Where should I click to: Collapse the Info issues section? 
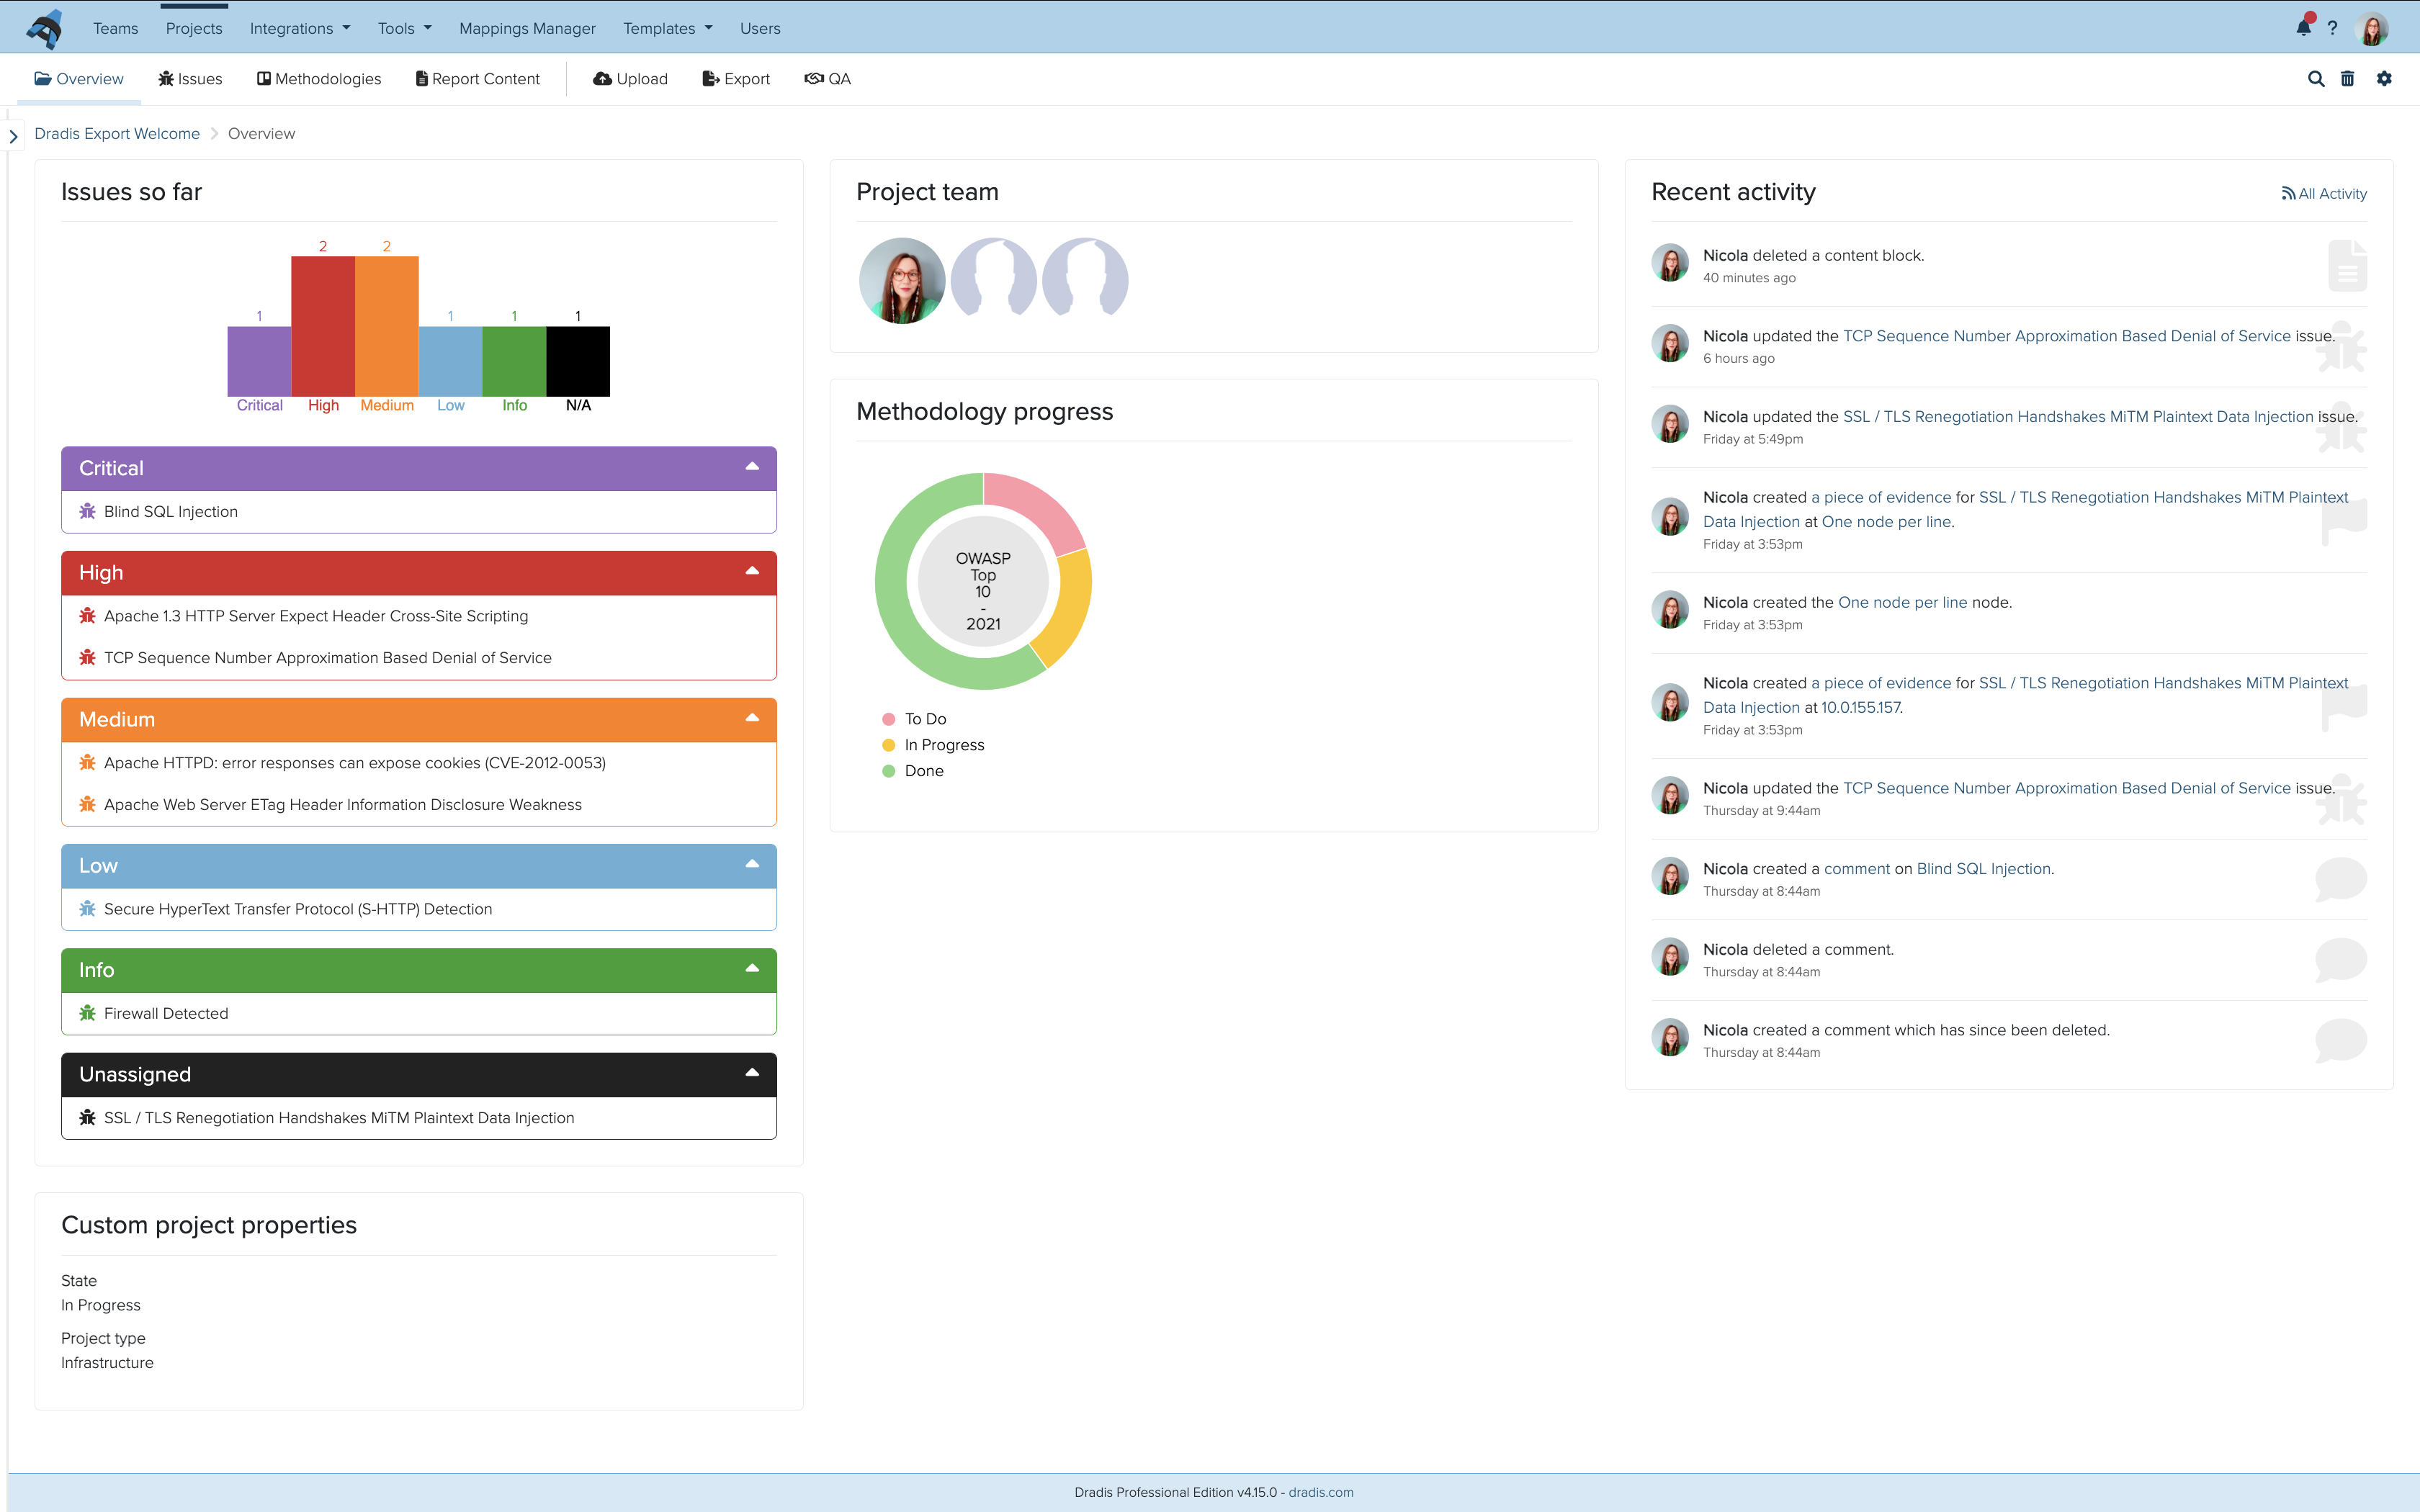(752, 969)
